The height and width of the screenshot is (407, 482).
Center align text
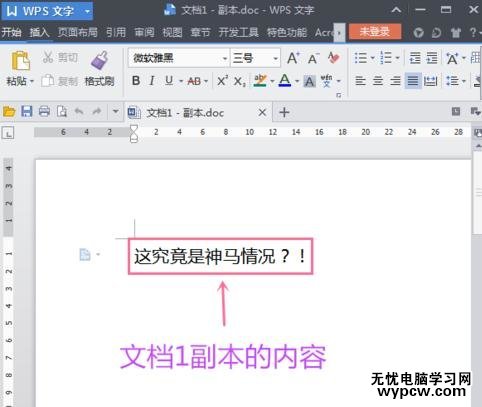(378, 81)
